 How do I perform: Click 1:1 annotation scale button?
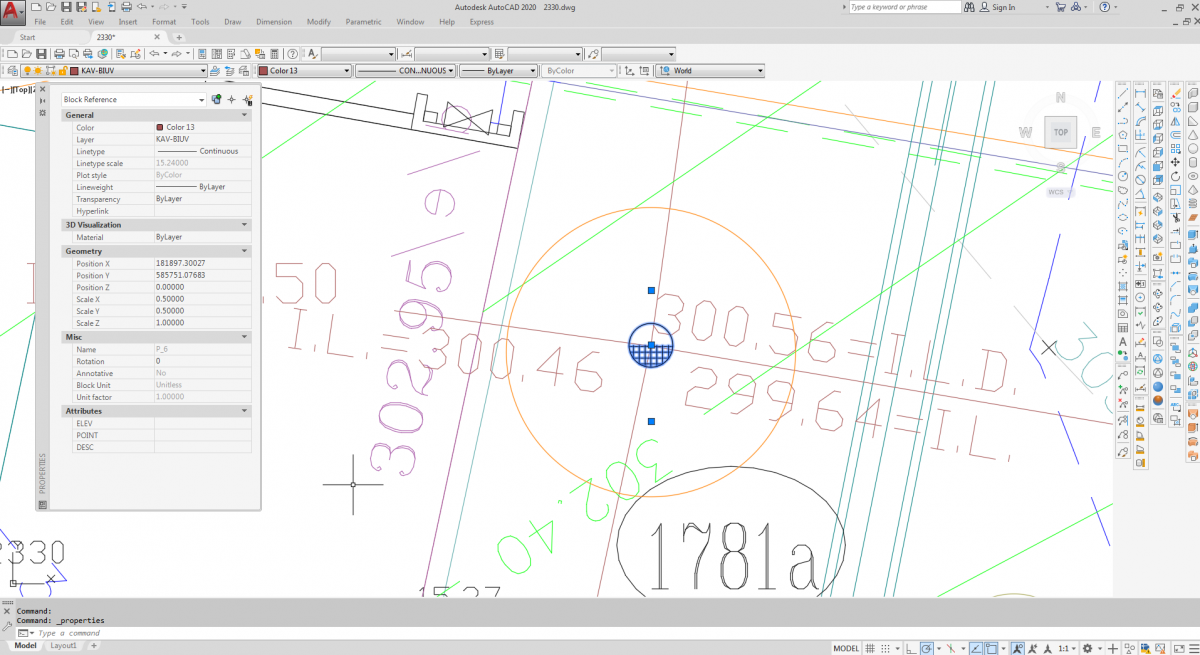1062,647
